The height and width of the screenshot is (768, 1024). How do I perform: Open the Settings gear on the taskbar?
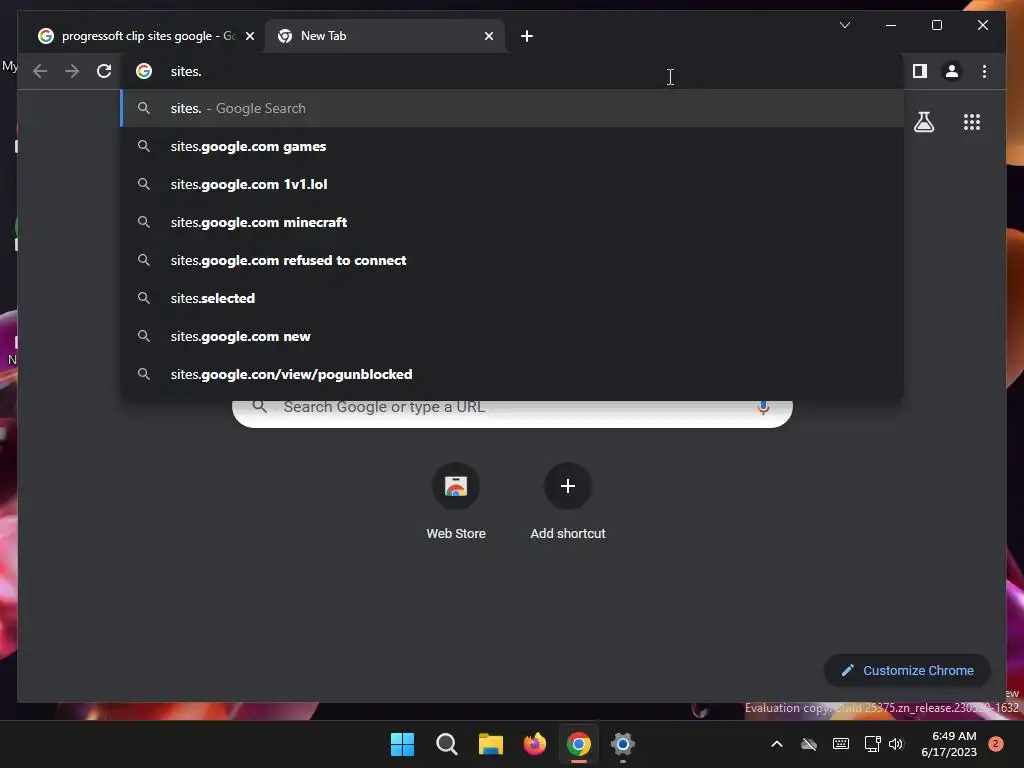[622, 744]
